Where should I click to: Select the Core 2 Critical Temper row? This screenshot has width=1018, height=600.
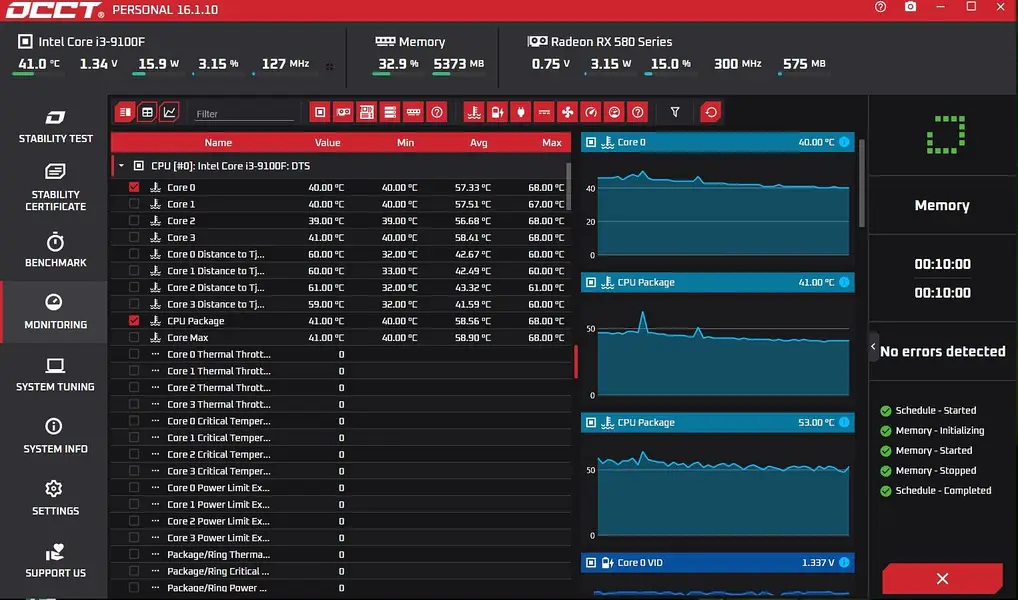pyautogui.click(x=341, y=455)
